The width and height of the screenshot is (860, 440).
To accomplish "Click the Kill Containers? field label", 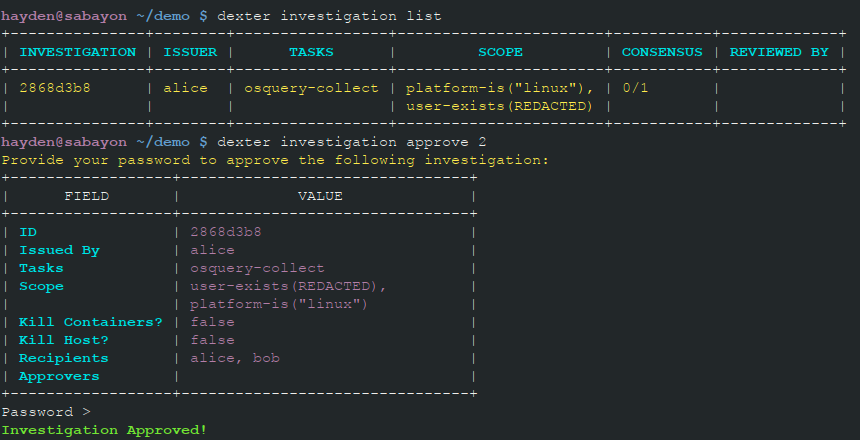I will pos(91,322).
